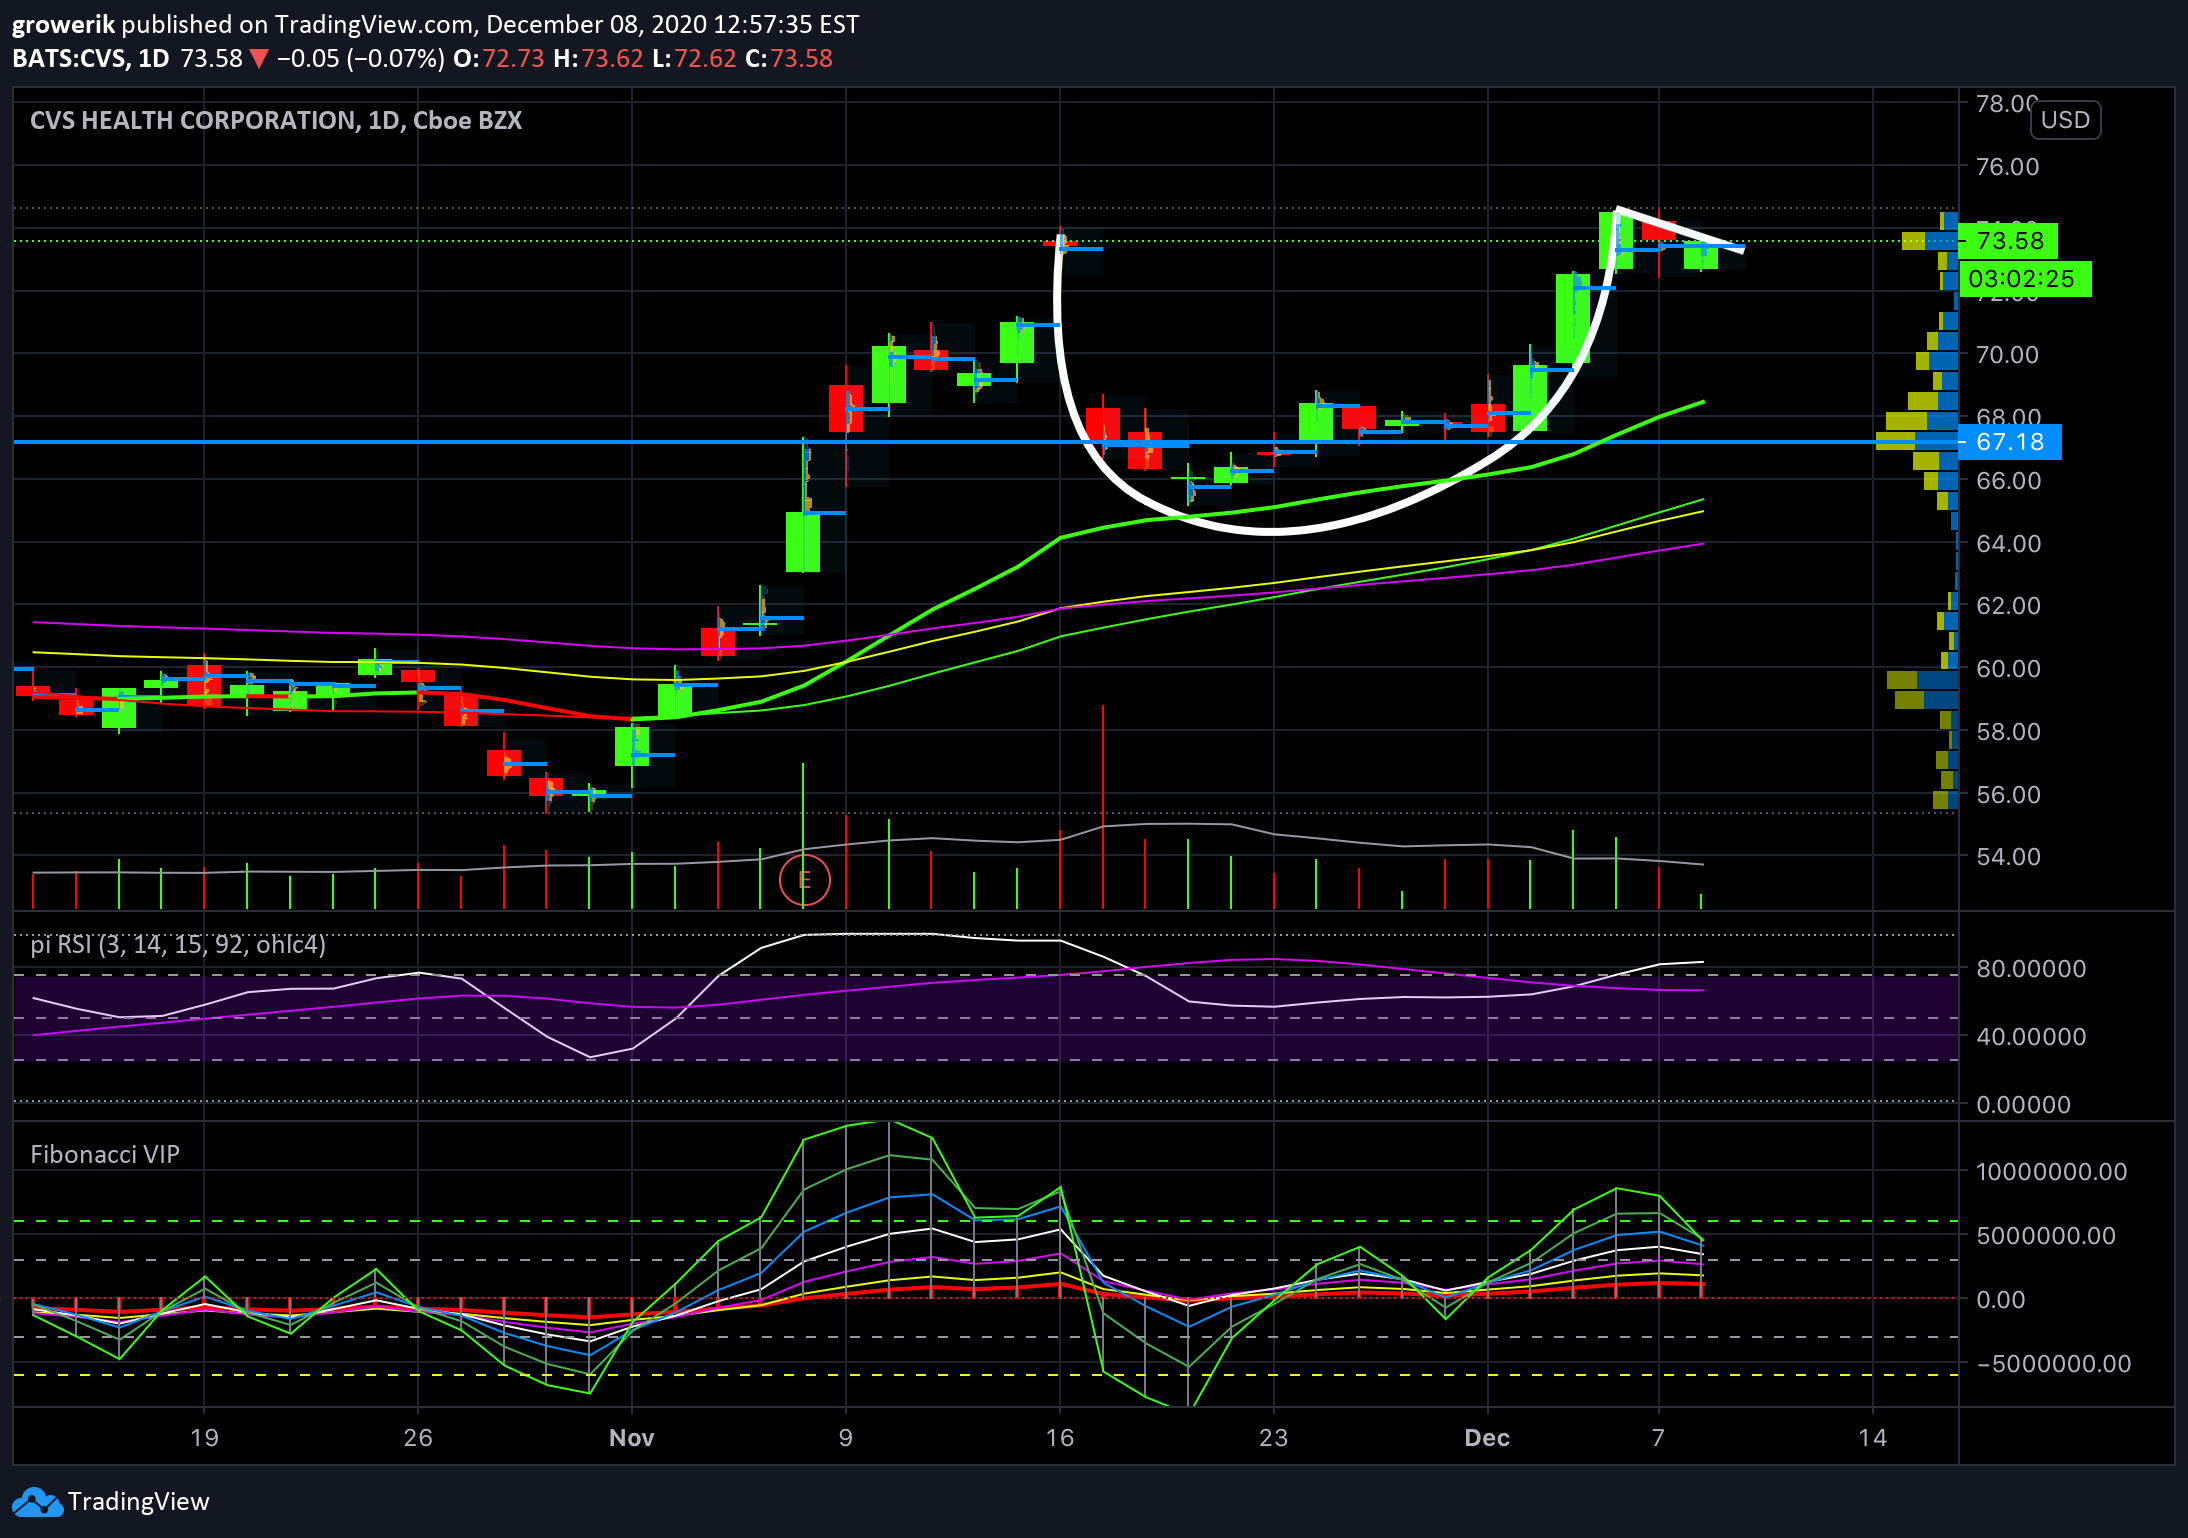Screen dimensions: 2188x1538
Task: Click the 62.00 price axis label
Action: tap(2007, 606)
